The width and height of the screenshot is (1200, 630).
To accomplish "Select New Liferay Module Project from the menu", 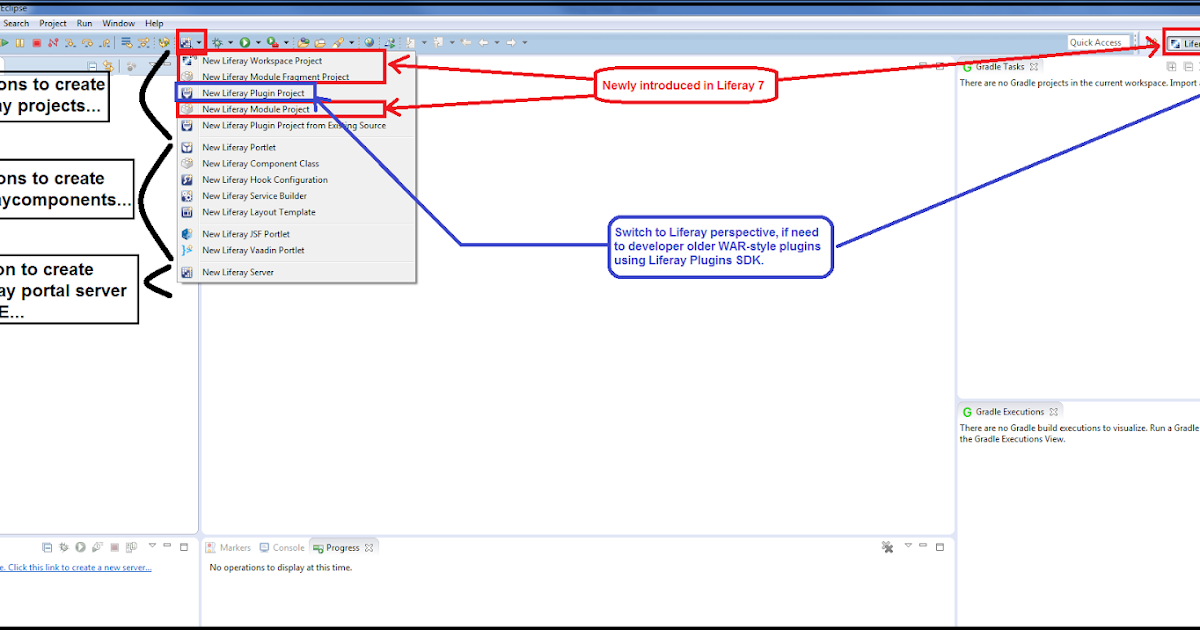I will pos(256,108).
